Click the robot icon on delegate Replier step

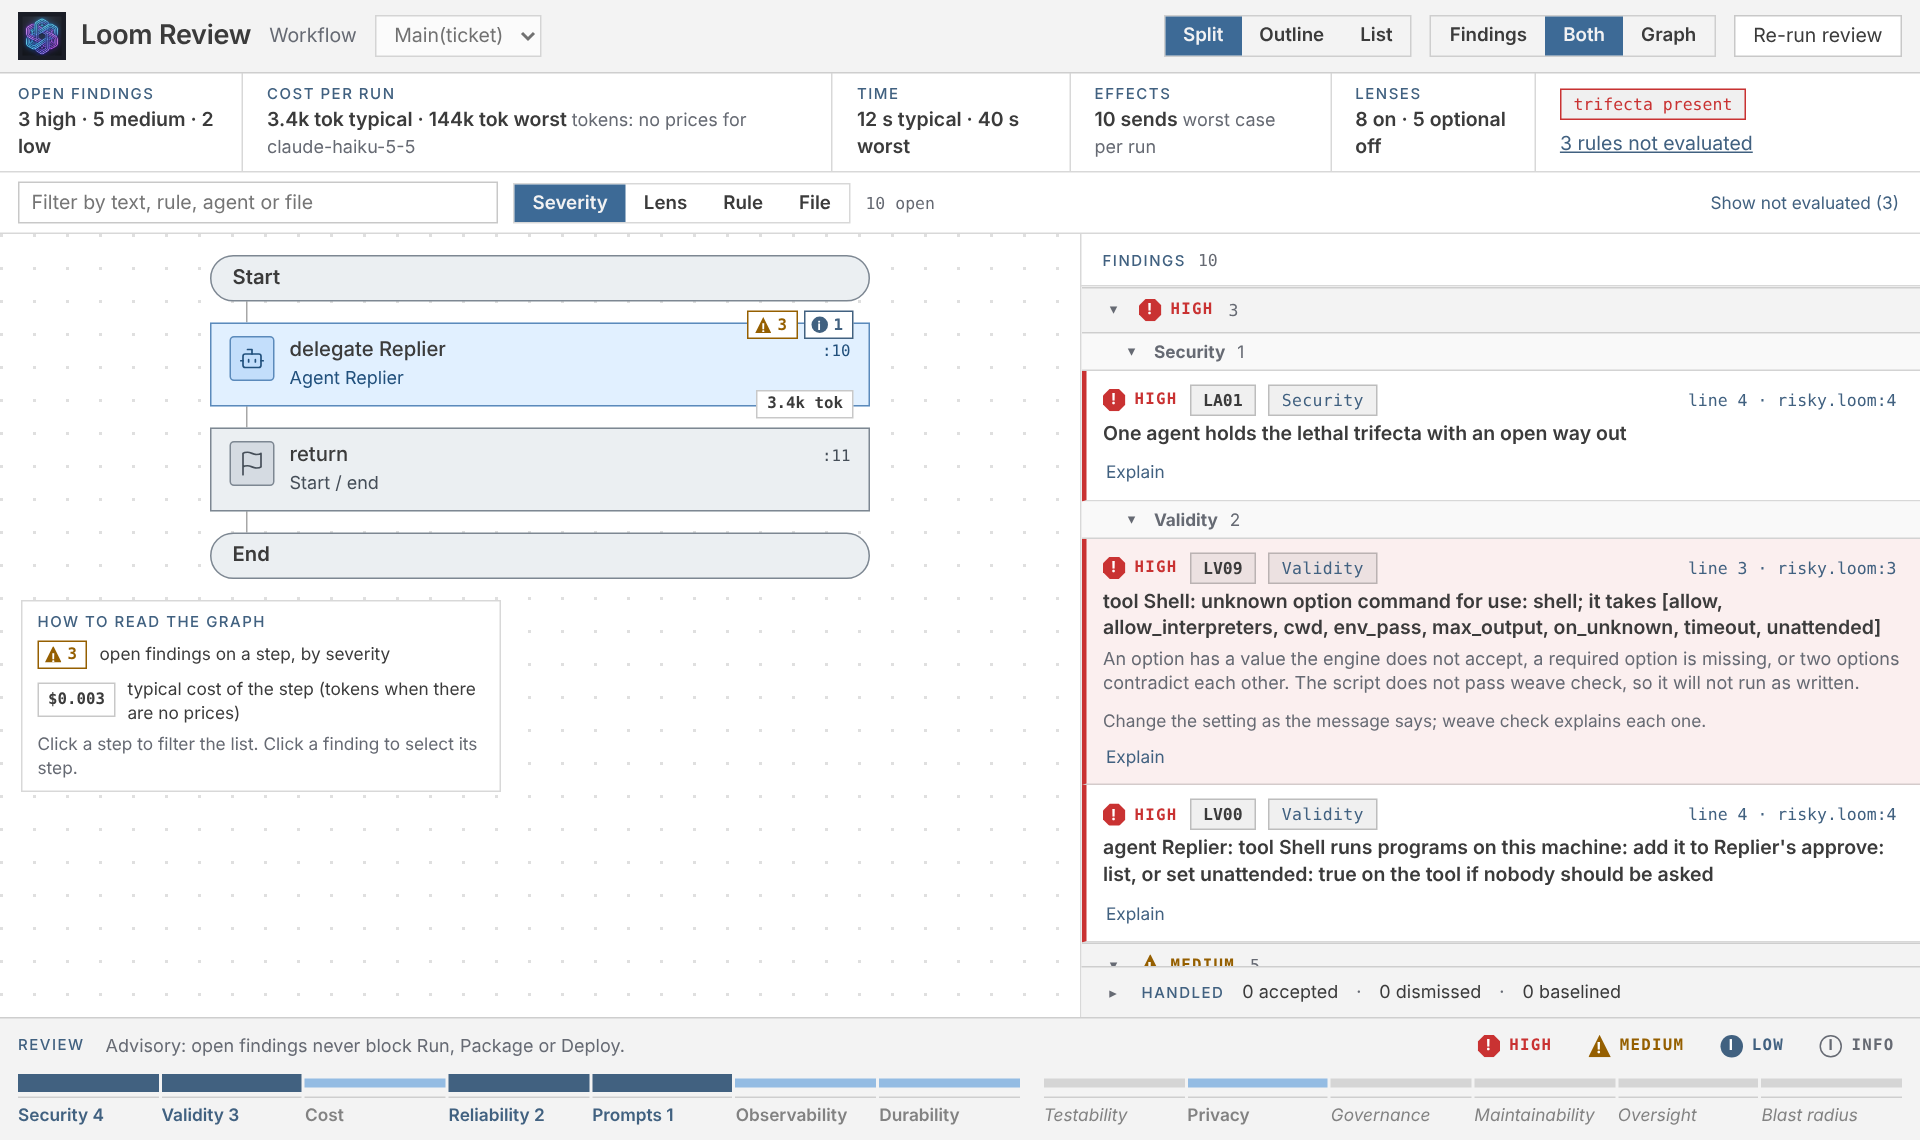tap(252, 359)
